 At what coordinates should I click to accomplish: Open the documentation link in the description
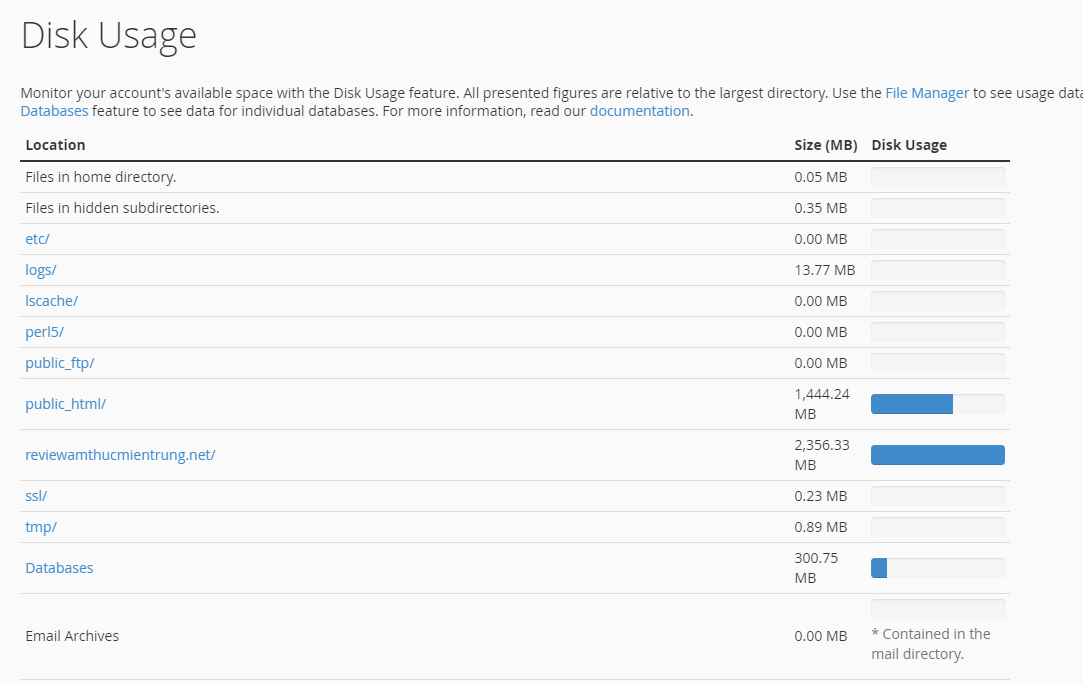coord(639,111)
